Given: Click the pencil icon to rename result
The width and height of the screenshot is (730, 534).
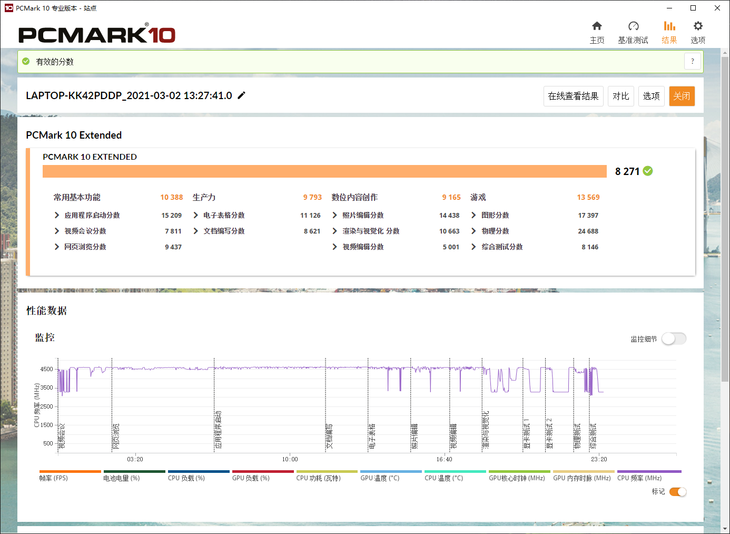Looking at the screenshot, I should pyautogui.click(x=241, y=96).
